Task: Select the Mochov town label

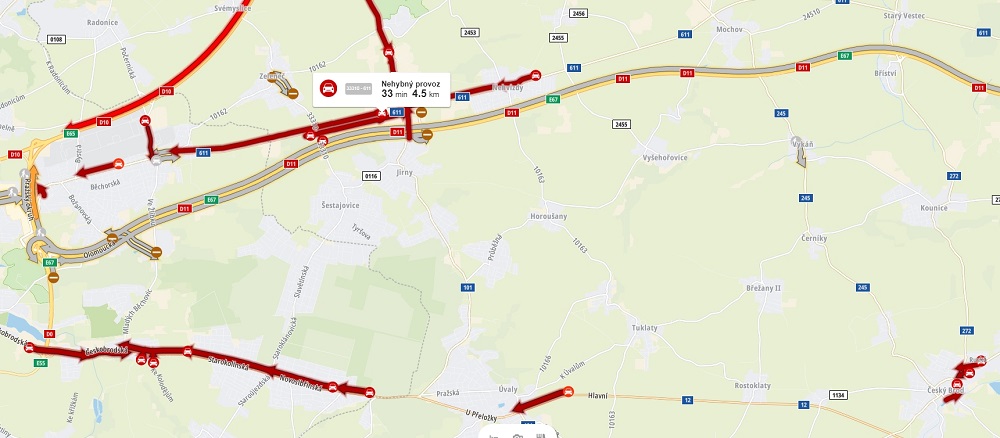Action: pos(728,29)
